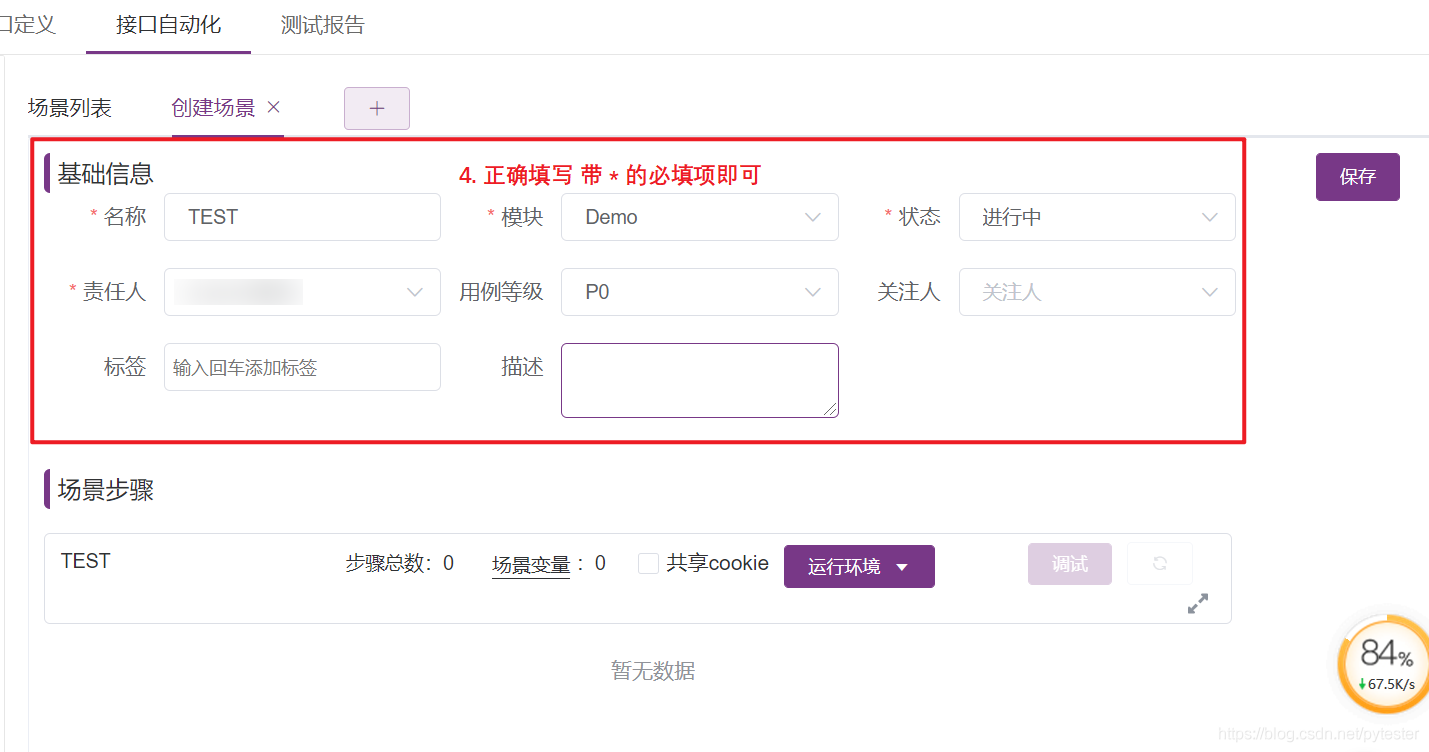Click the refresh icon beside 调试 button
The width and height of the screenshot is (1429, 752).
click(x=1159, y=564)
